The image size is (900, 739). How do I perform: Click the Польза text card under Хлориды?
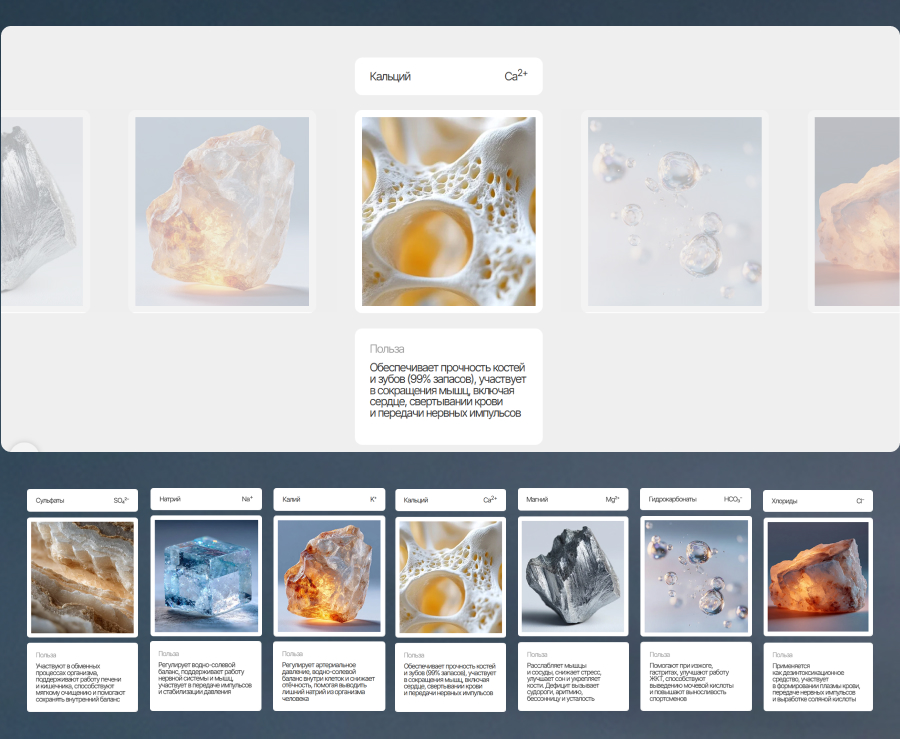818,677
